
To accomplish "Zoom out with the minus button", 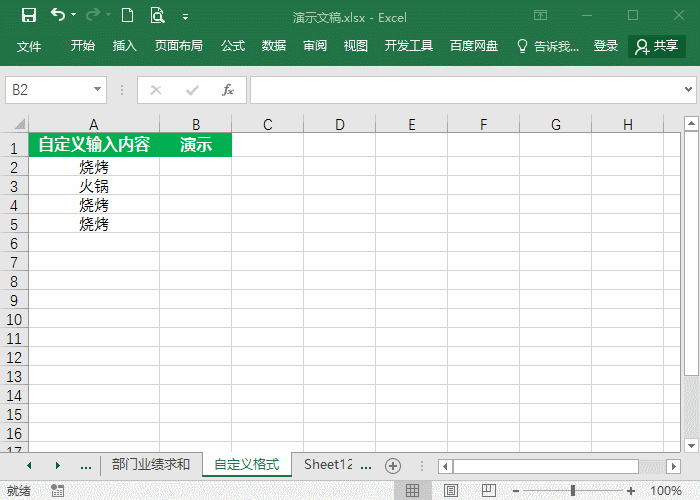I will pos(516,491).
